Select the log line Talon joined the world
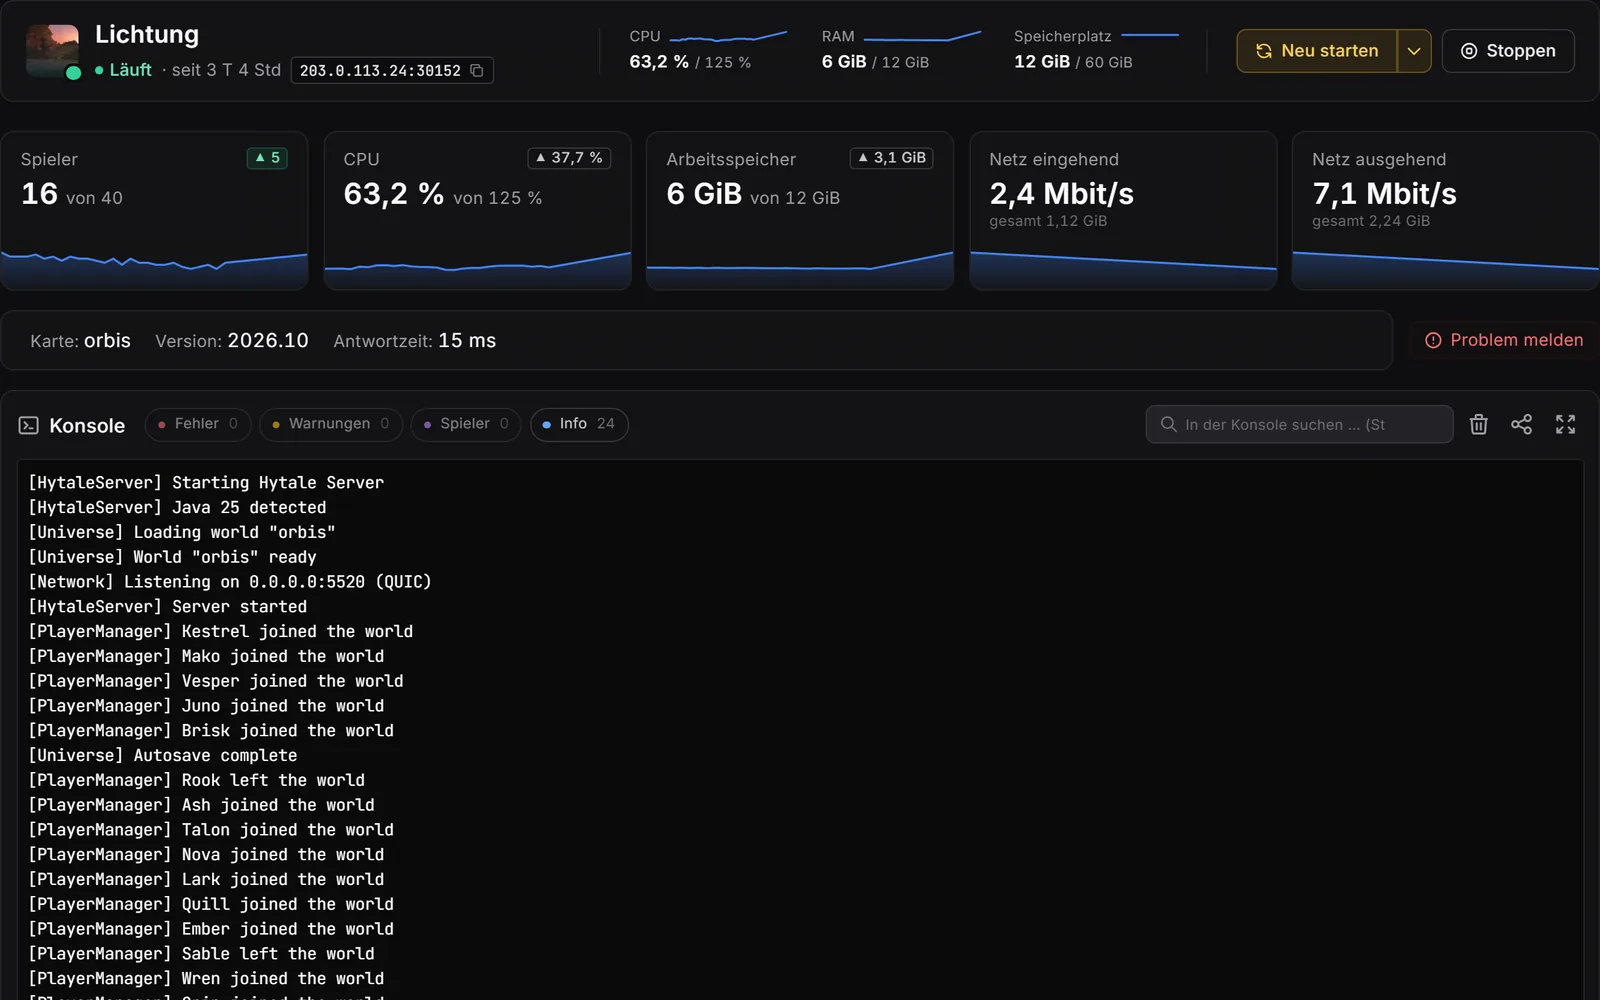The width and height of the screenshot is (1600, 1000). click(x=211, y=830)
